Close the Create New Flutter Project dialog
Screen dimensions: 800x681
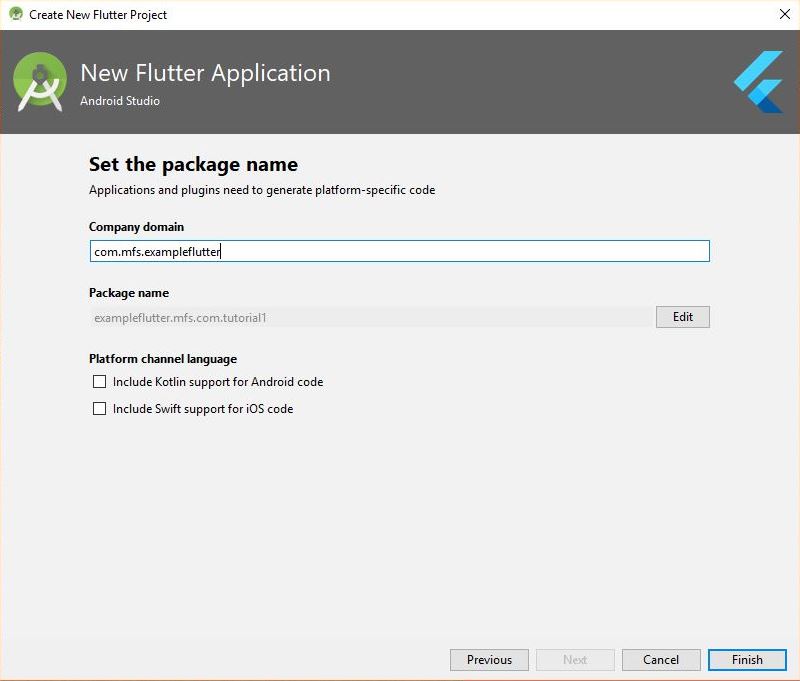coord(784,14)
